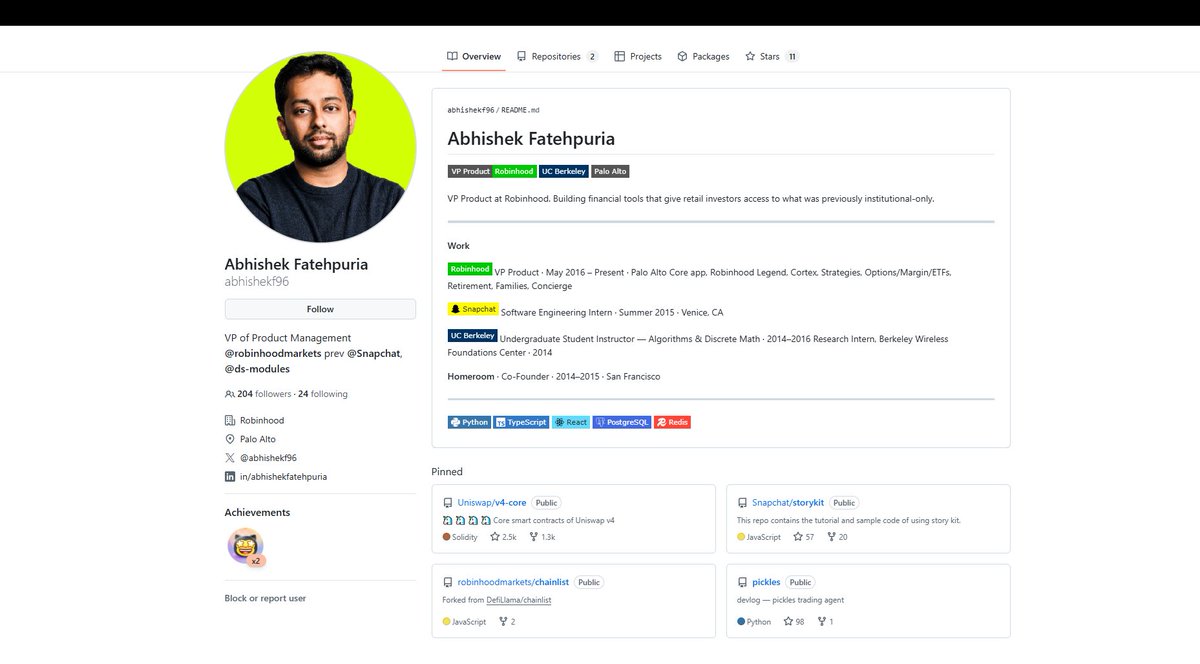
Task: Open pinned repo robinhoodmarkets/chainlist
Action: pyautogui.click(x=513, y=582)
